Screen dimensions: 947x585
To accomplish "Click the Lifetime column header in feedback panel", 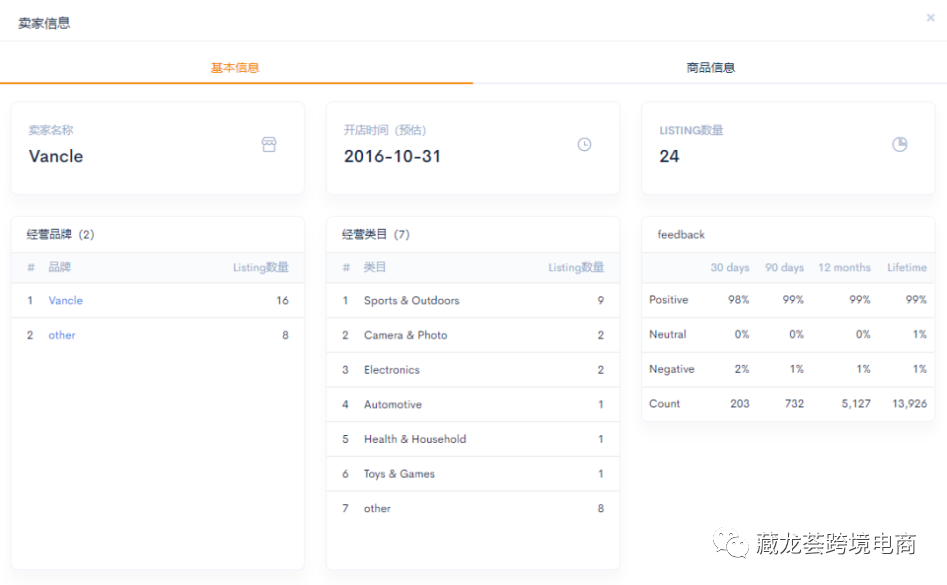I will pos(906,267).
